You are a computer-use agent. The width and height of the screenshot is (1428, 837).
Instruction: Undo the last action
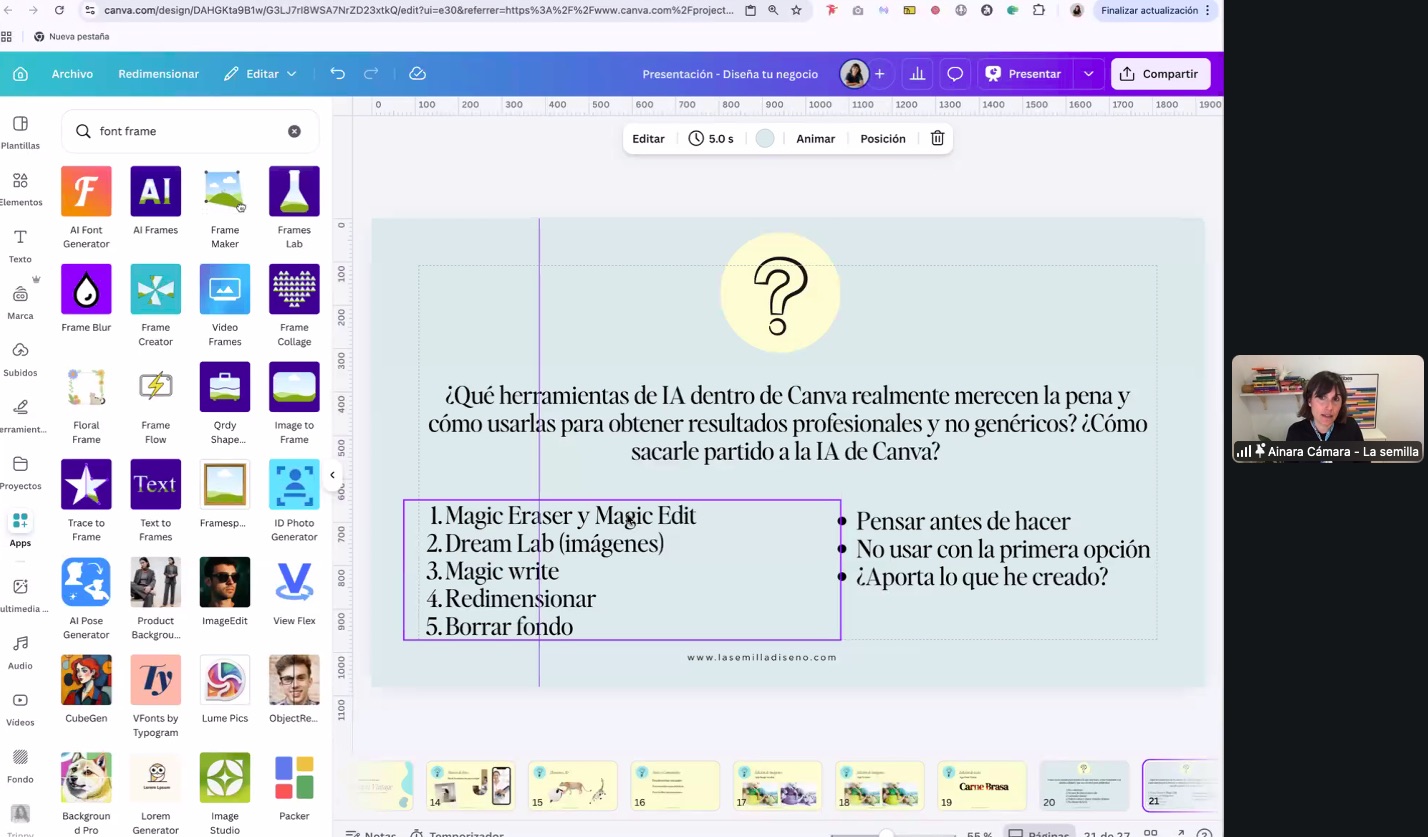[x=337, y=74]
